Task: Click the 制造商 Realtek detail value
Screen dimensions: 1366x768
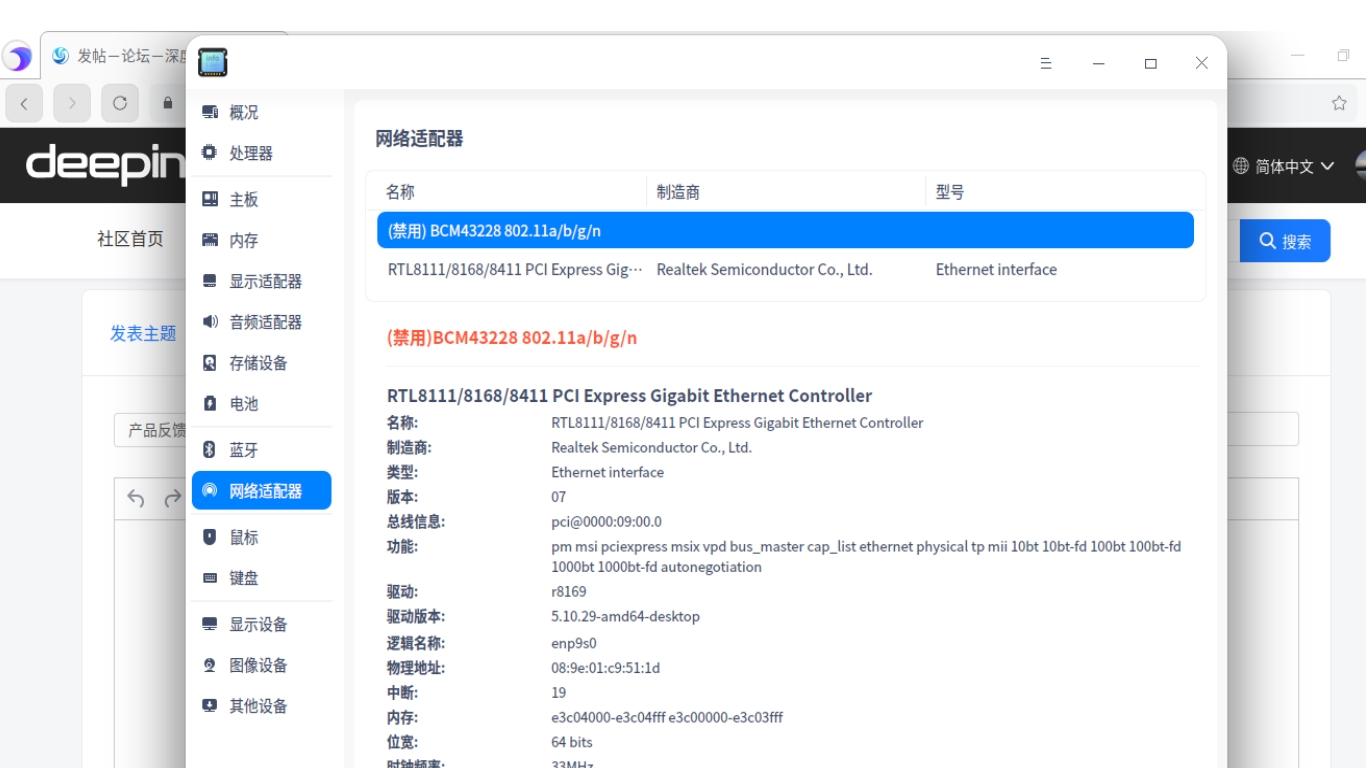Action: 652,447
